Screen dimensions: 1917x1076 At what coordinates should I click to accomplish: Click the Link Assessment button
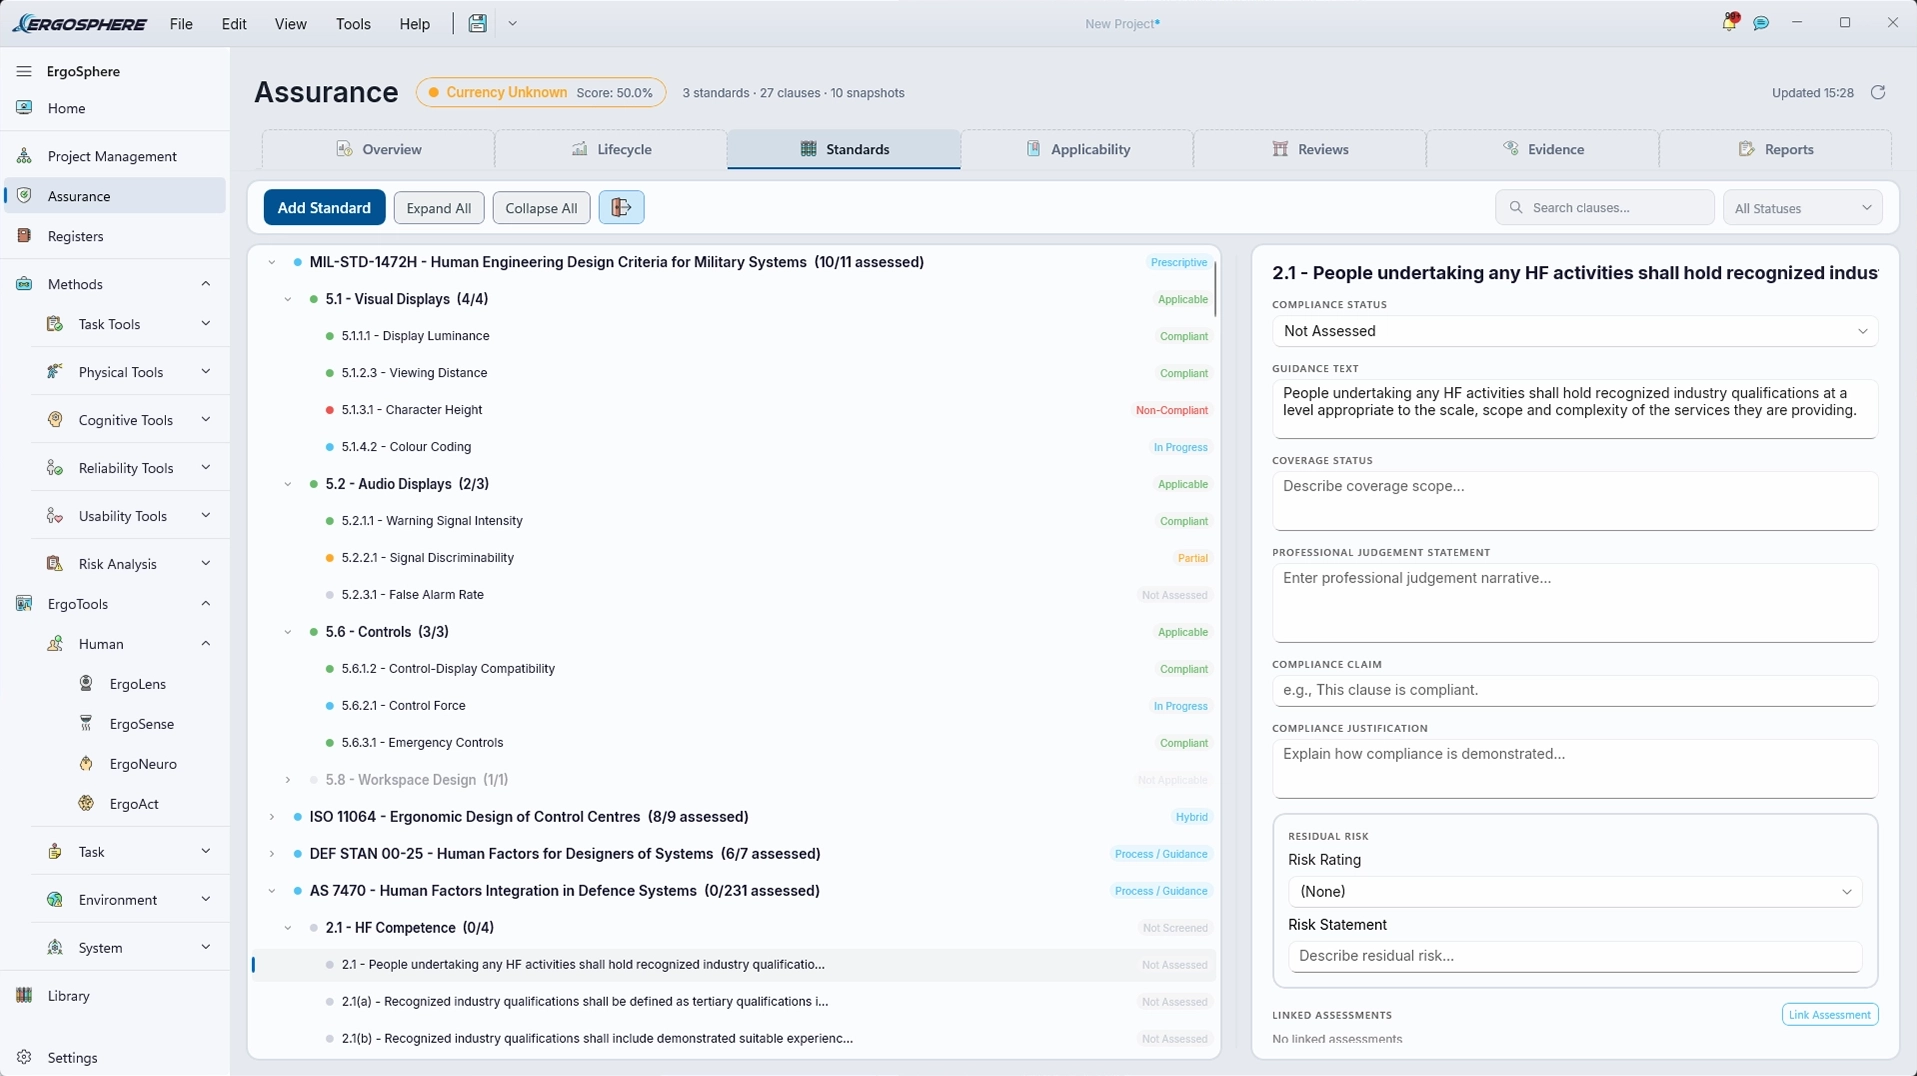point(1829,1015)
